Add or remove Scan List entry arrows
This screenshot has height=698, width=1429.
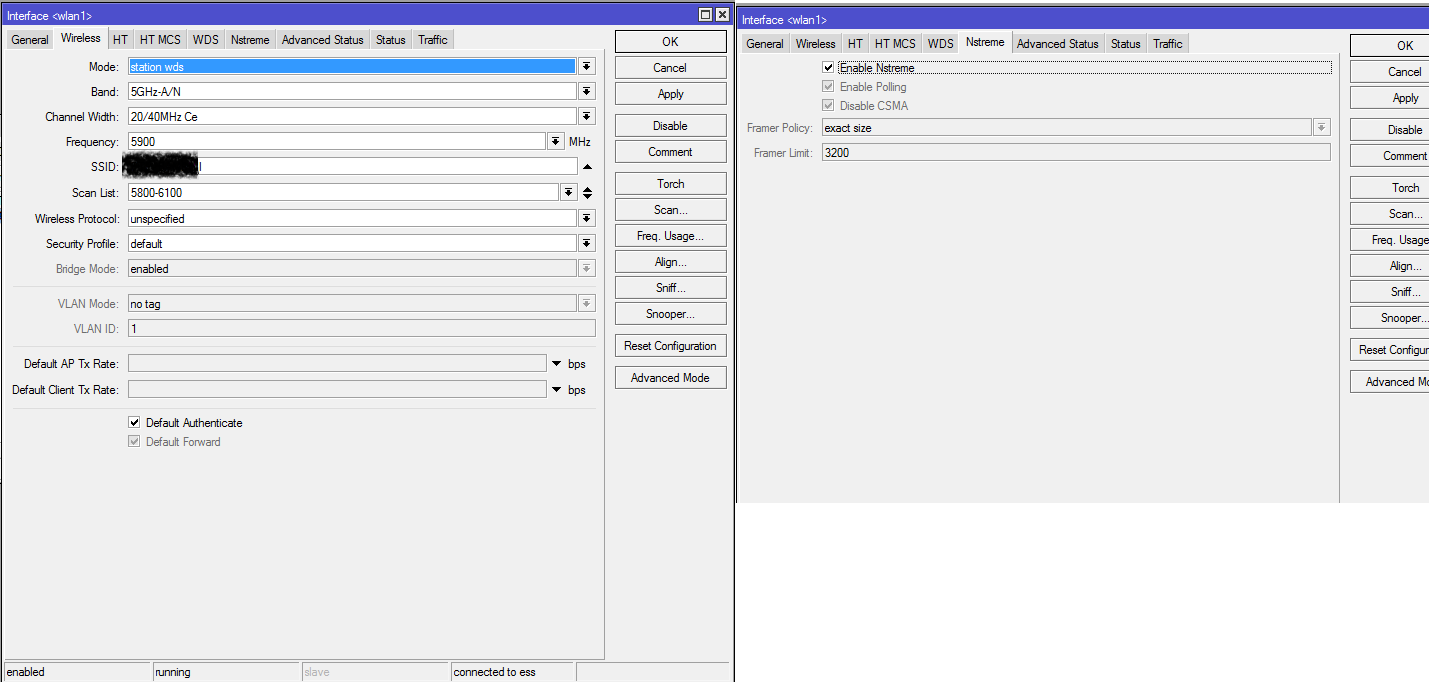tap(588, 193)
